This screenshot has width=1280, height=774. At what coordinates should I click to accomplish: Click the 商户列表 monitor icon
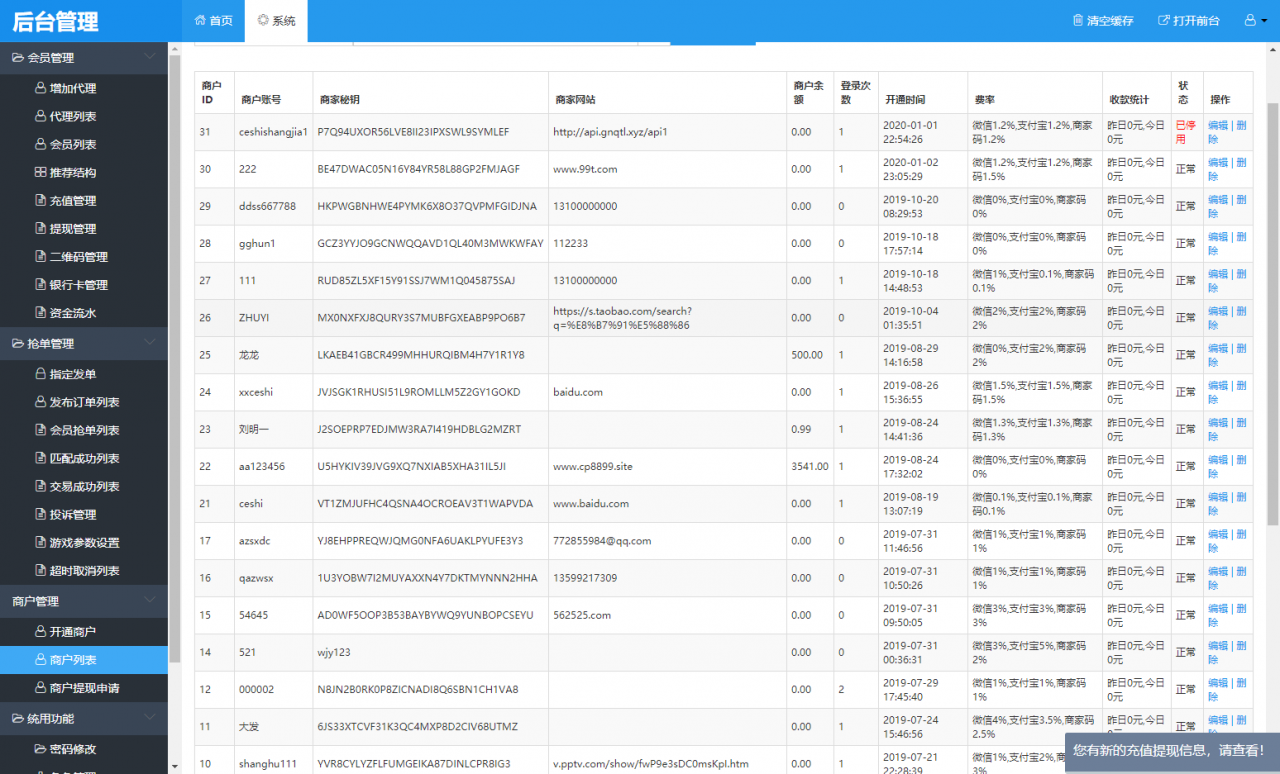(40, 660)
